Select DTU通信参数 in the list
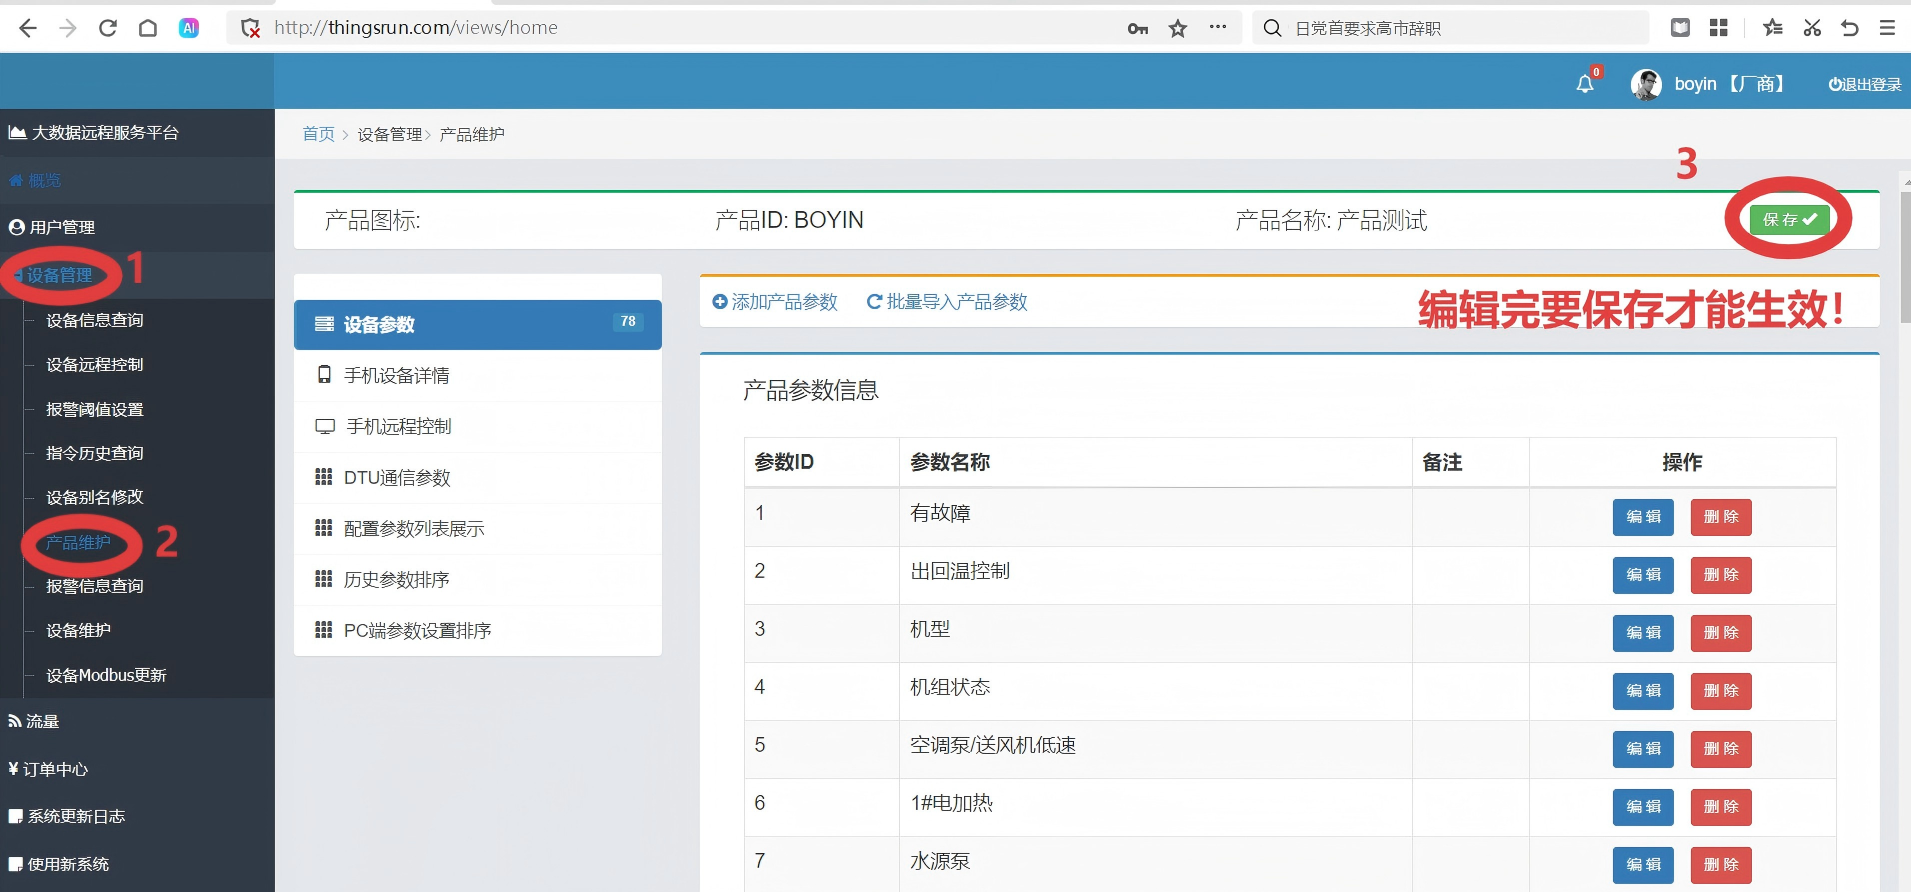The width and height of the screenshot is (1911, 892). tap(397, 478)
